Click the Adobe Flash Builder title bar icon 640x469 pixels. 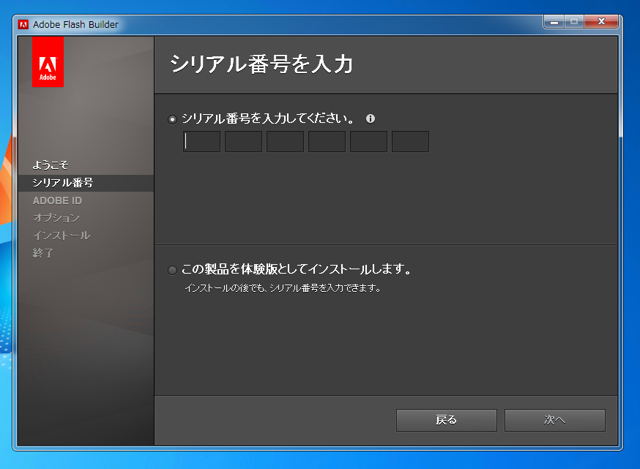23,24
